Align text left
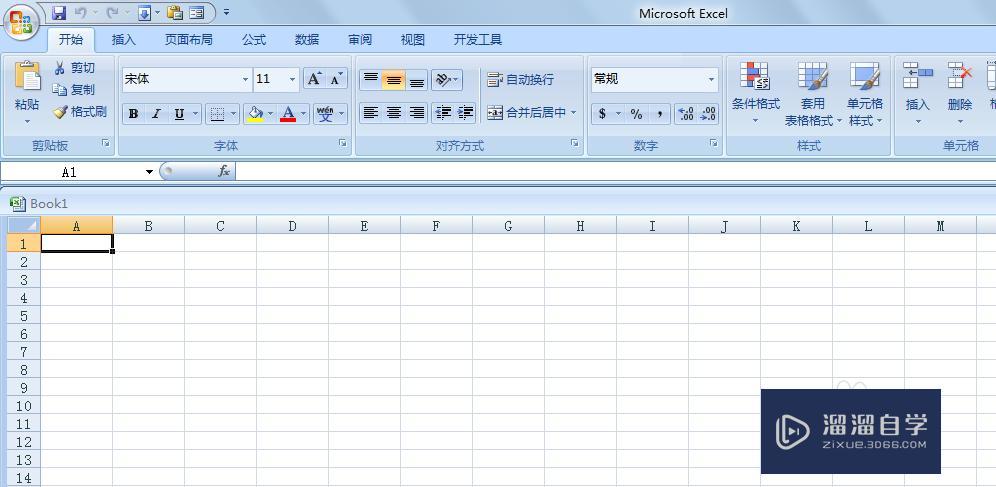This screenshot has width=996, height=487. [x=371, y=113]
